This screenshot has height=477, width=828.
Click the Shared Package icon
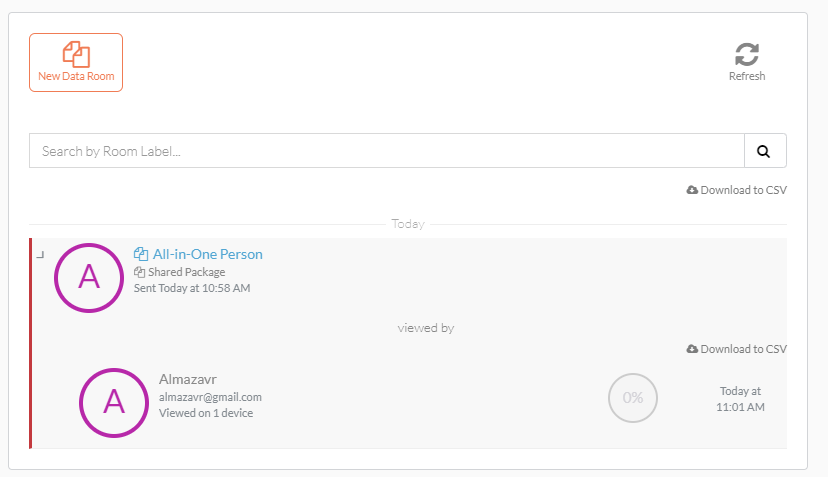pos(139,272)
